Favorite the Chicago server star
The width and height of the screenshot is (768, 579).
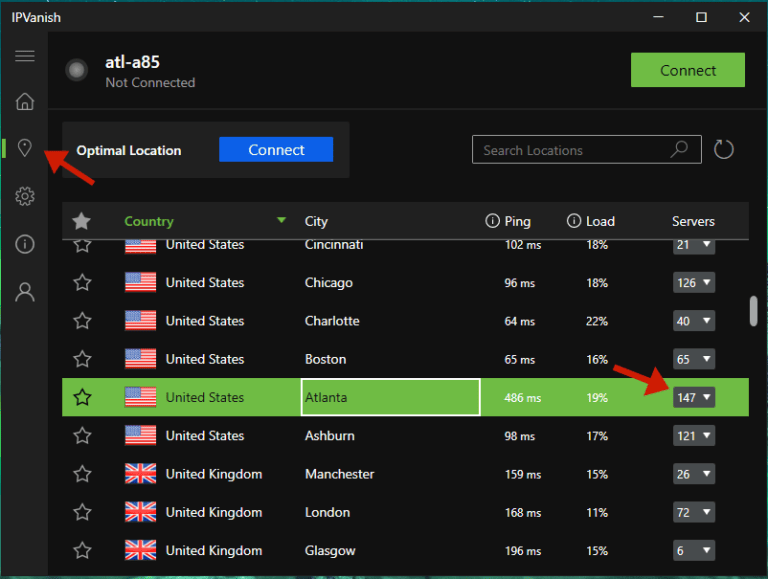(82, 283)
